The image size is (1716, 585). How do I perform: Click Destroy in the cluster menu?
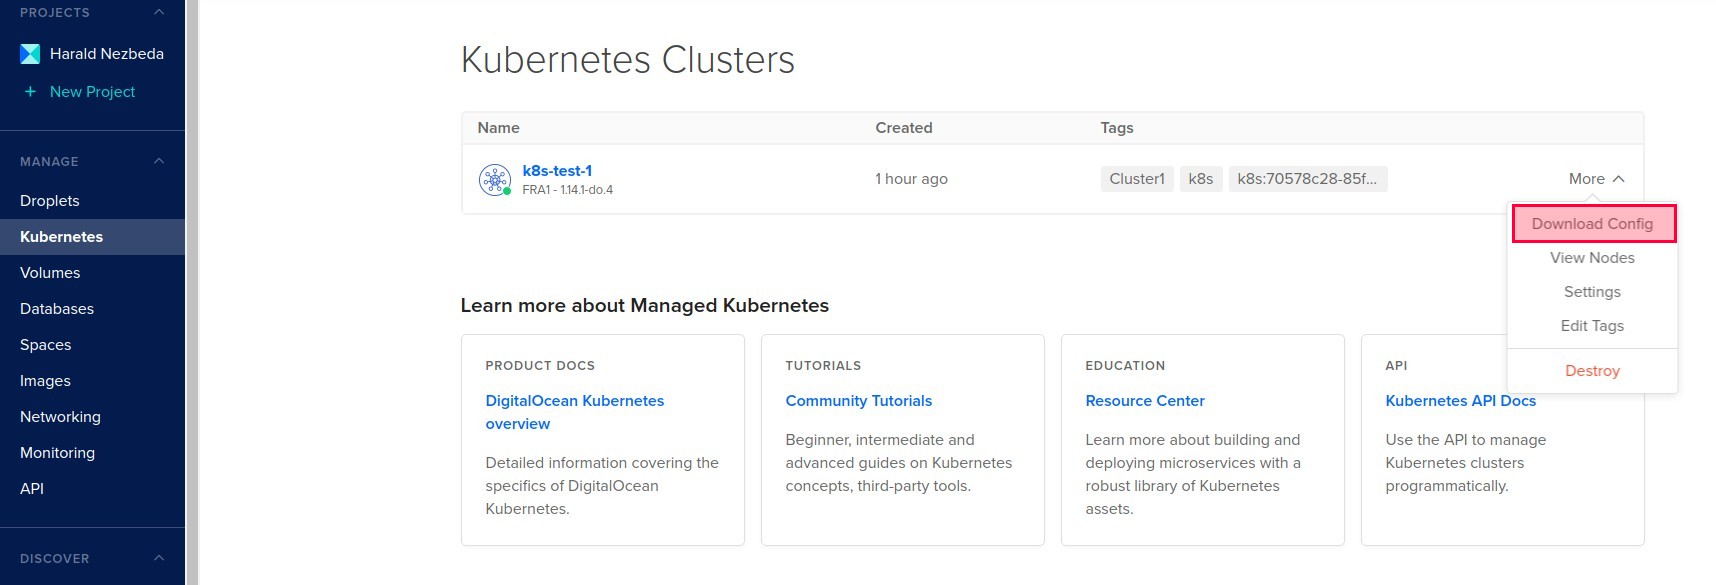tap(1592, 371)
